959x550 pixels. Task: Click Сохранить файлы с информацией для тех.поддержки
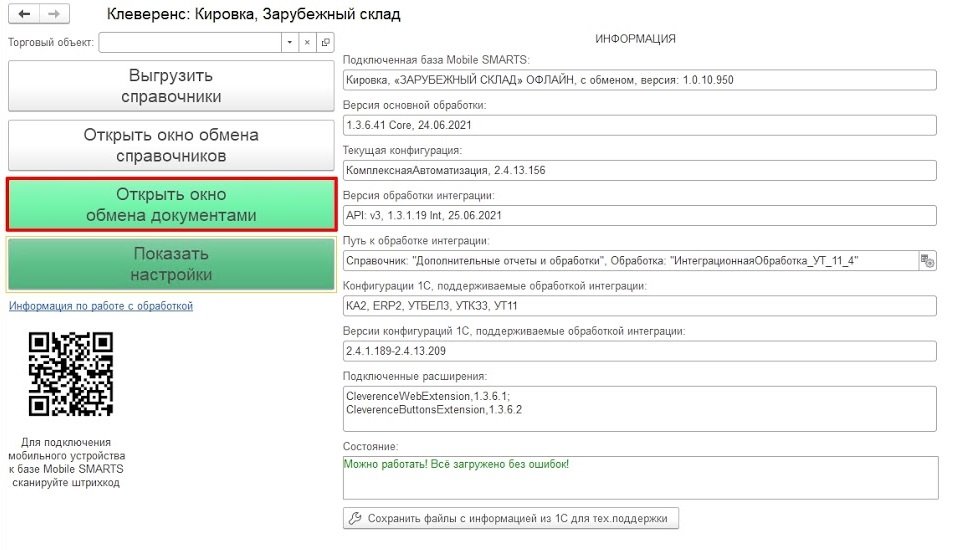click(x=511, y=518)
